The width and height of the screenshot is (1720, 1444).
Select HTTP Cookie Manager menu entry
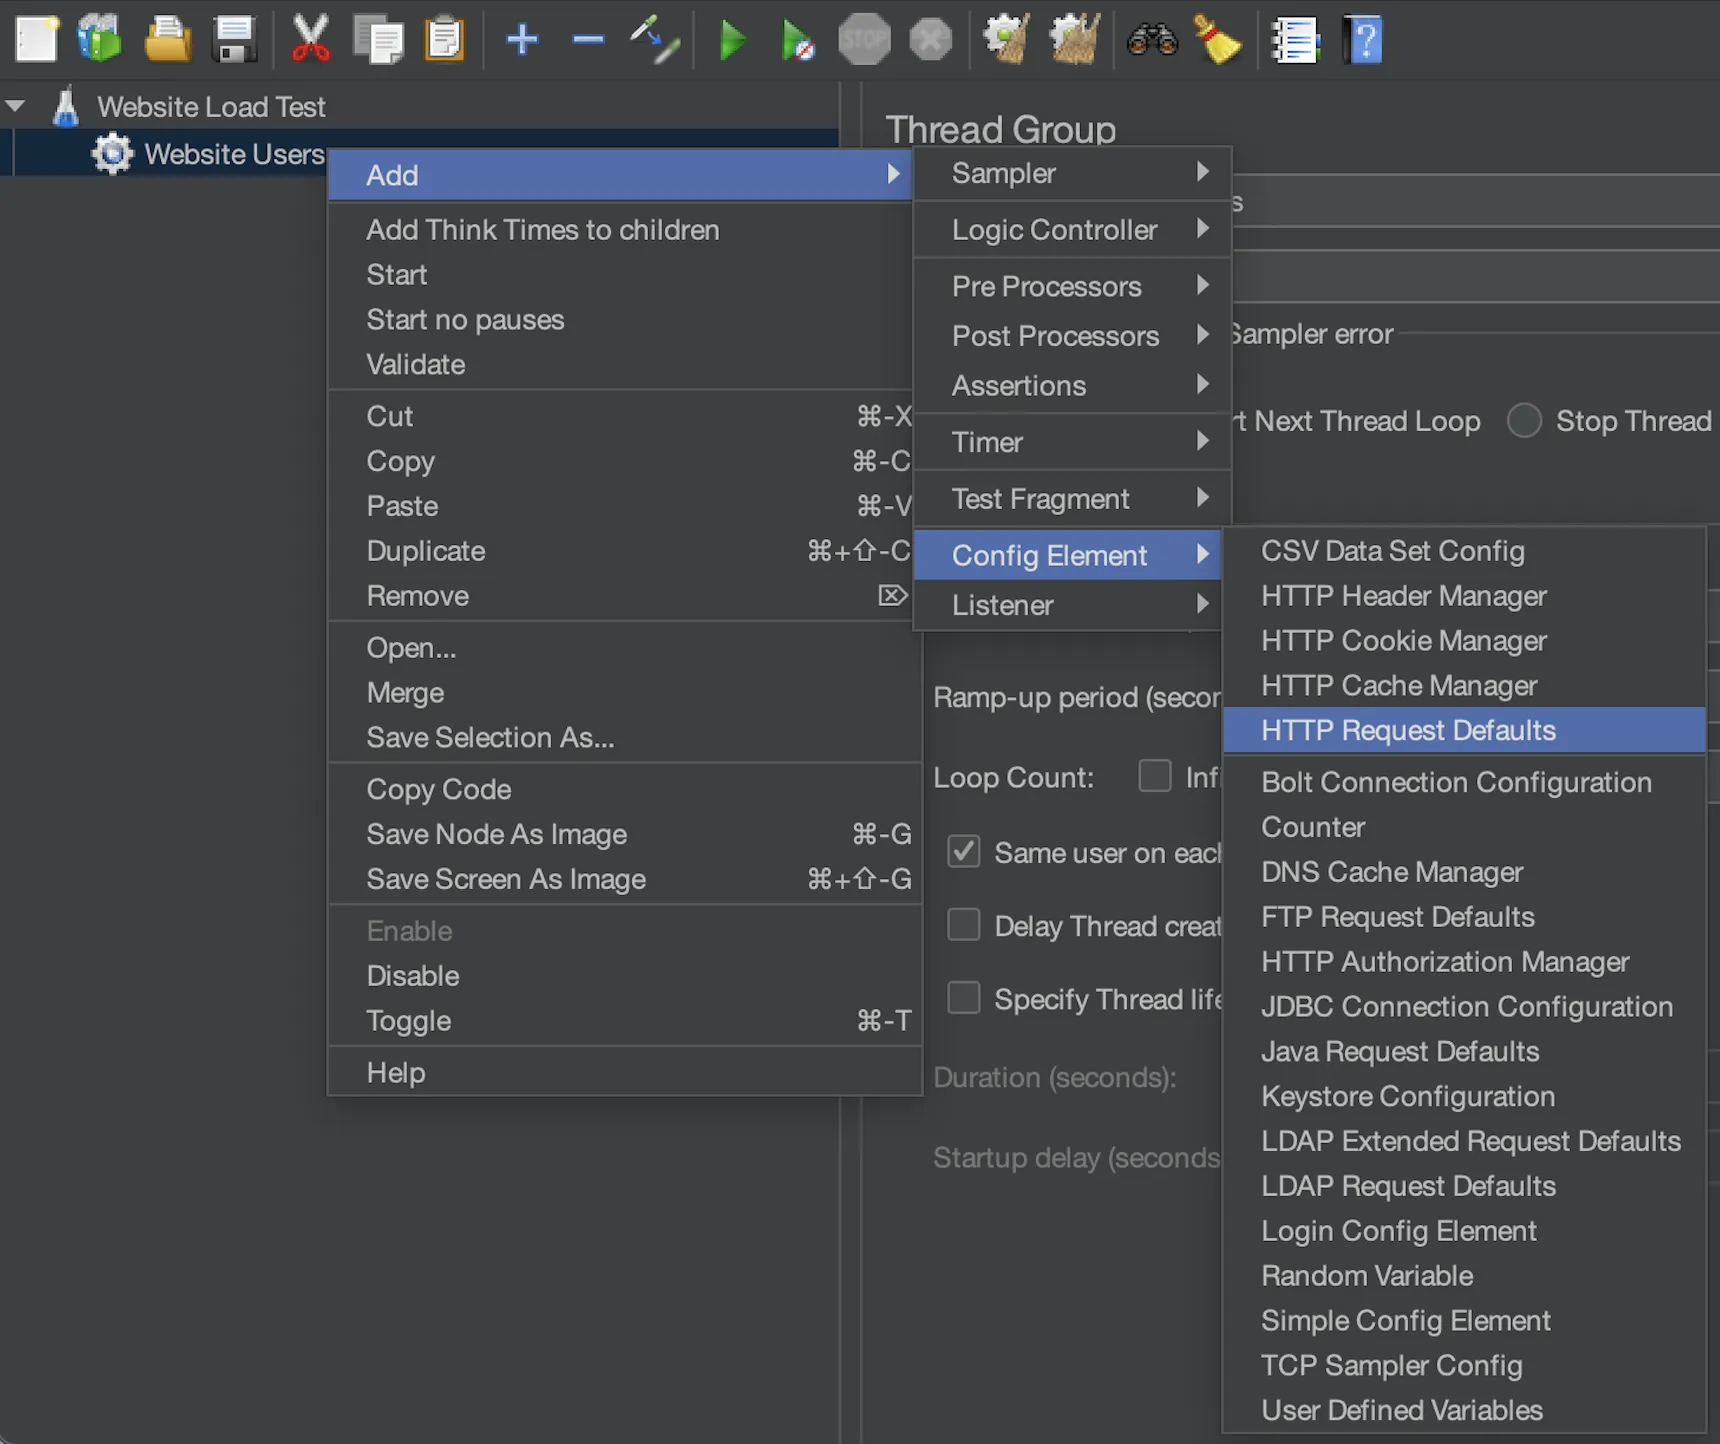(x=1403, y=640)
